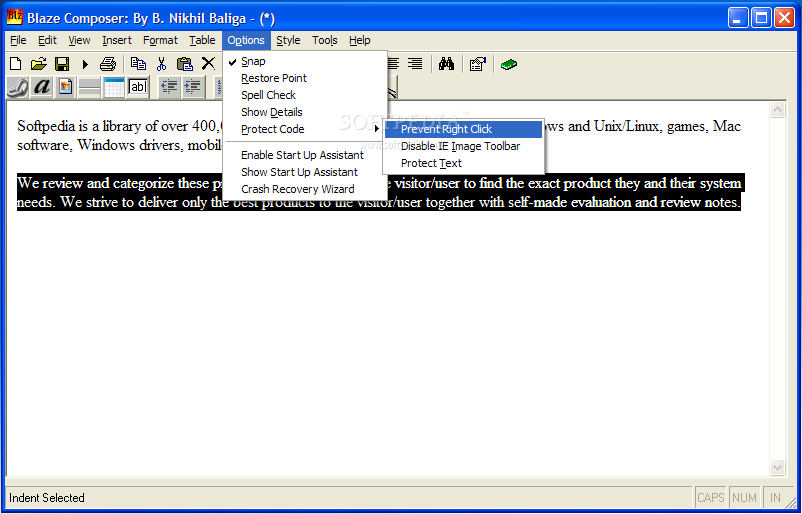Open help with the green book icon

click(x=509, y=64)
